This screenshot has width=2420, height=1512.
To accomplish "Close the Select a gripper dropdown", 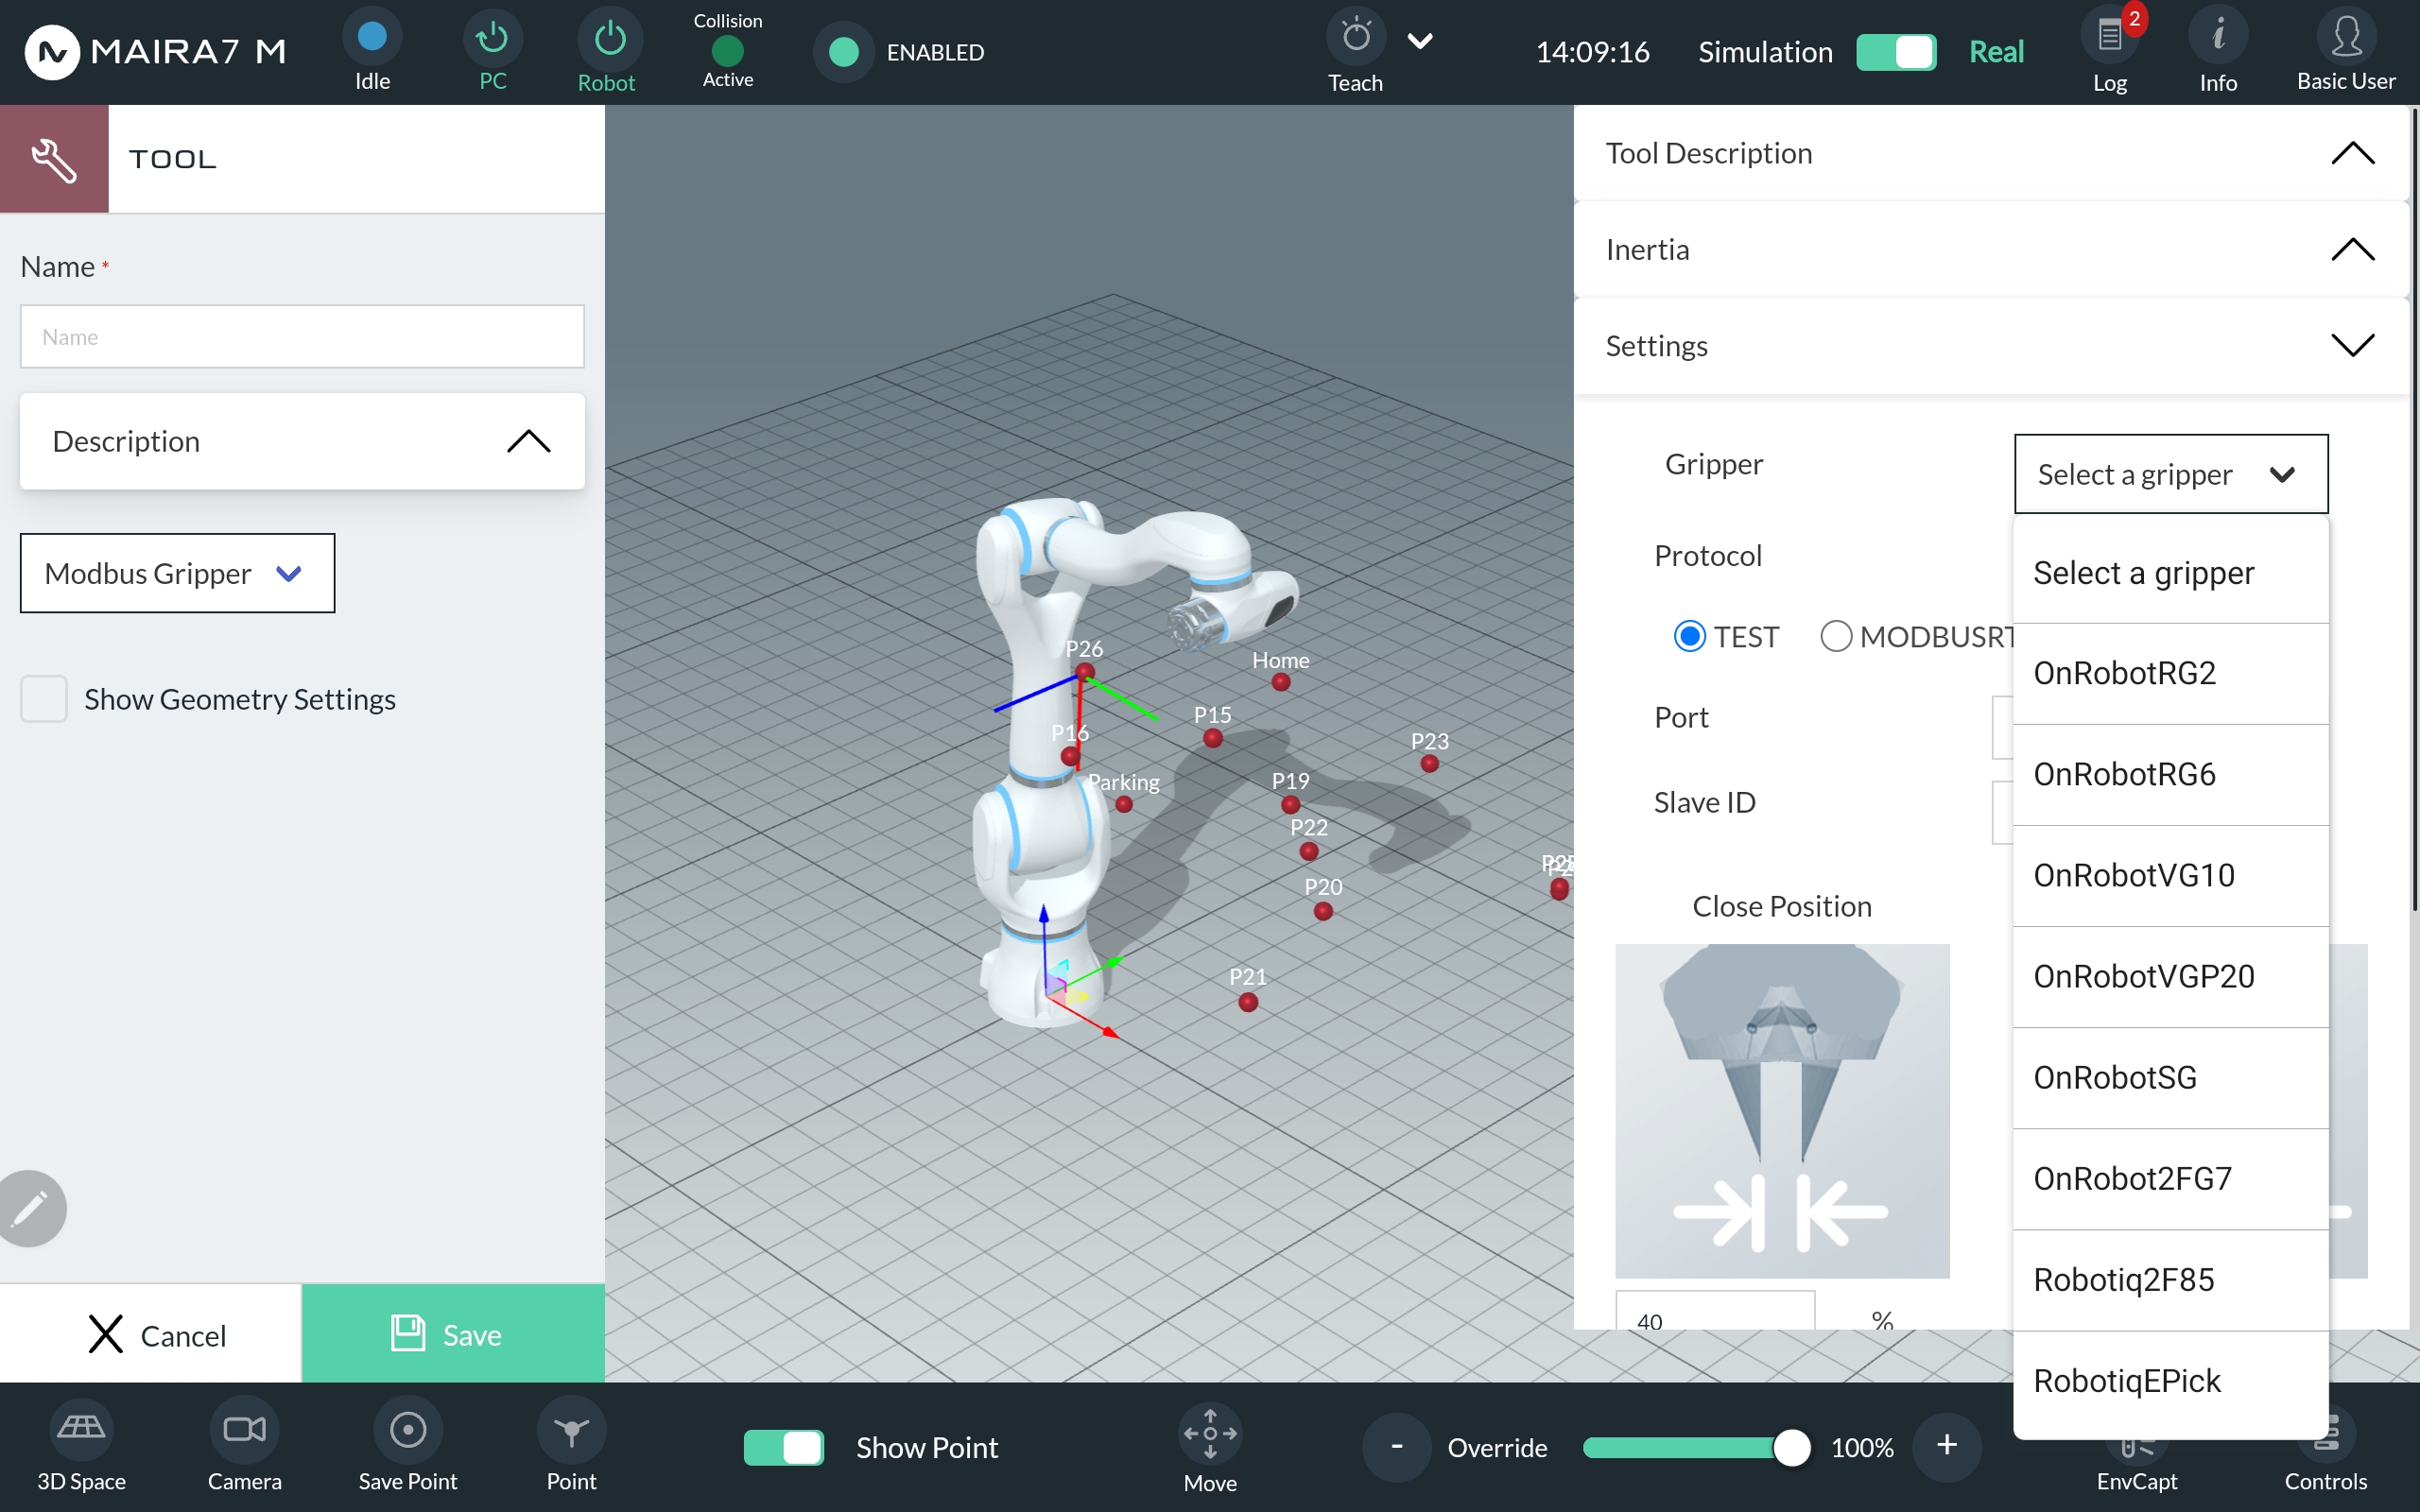I will (x=2171, y=474).
